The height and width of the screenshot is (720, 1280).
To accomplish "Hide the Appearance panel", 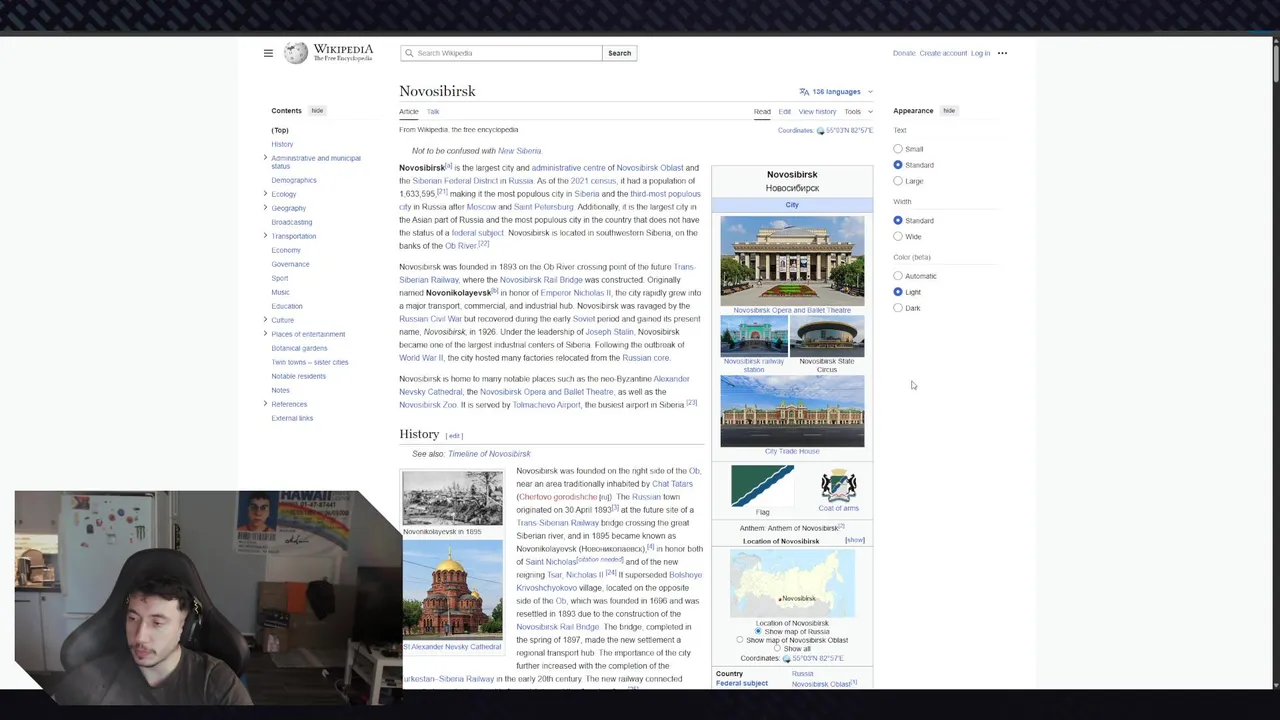I will (949, 111).
